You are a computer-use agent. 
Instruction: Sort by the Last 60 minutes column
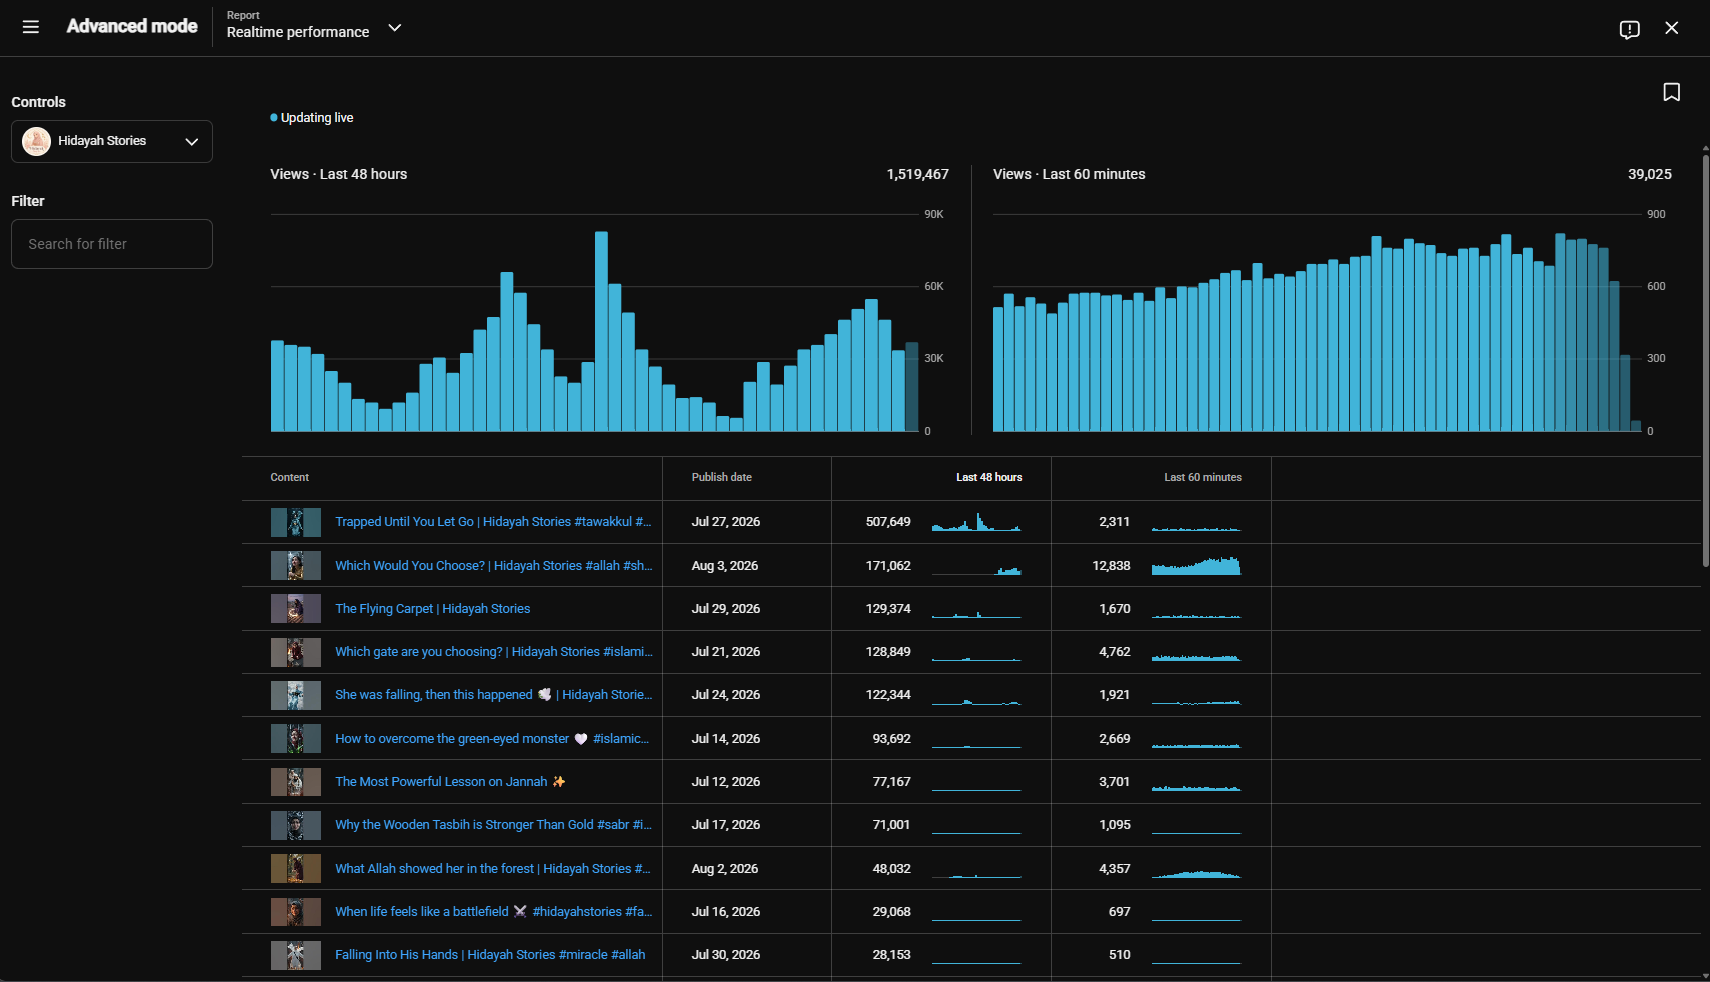(1203, 477)
